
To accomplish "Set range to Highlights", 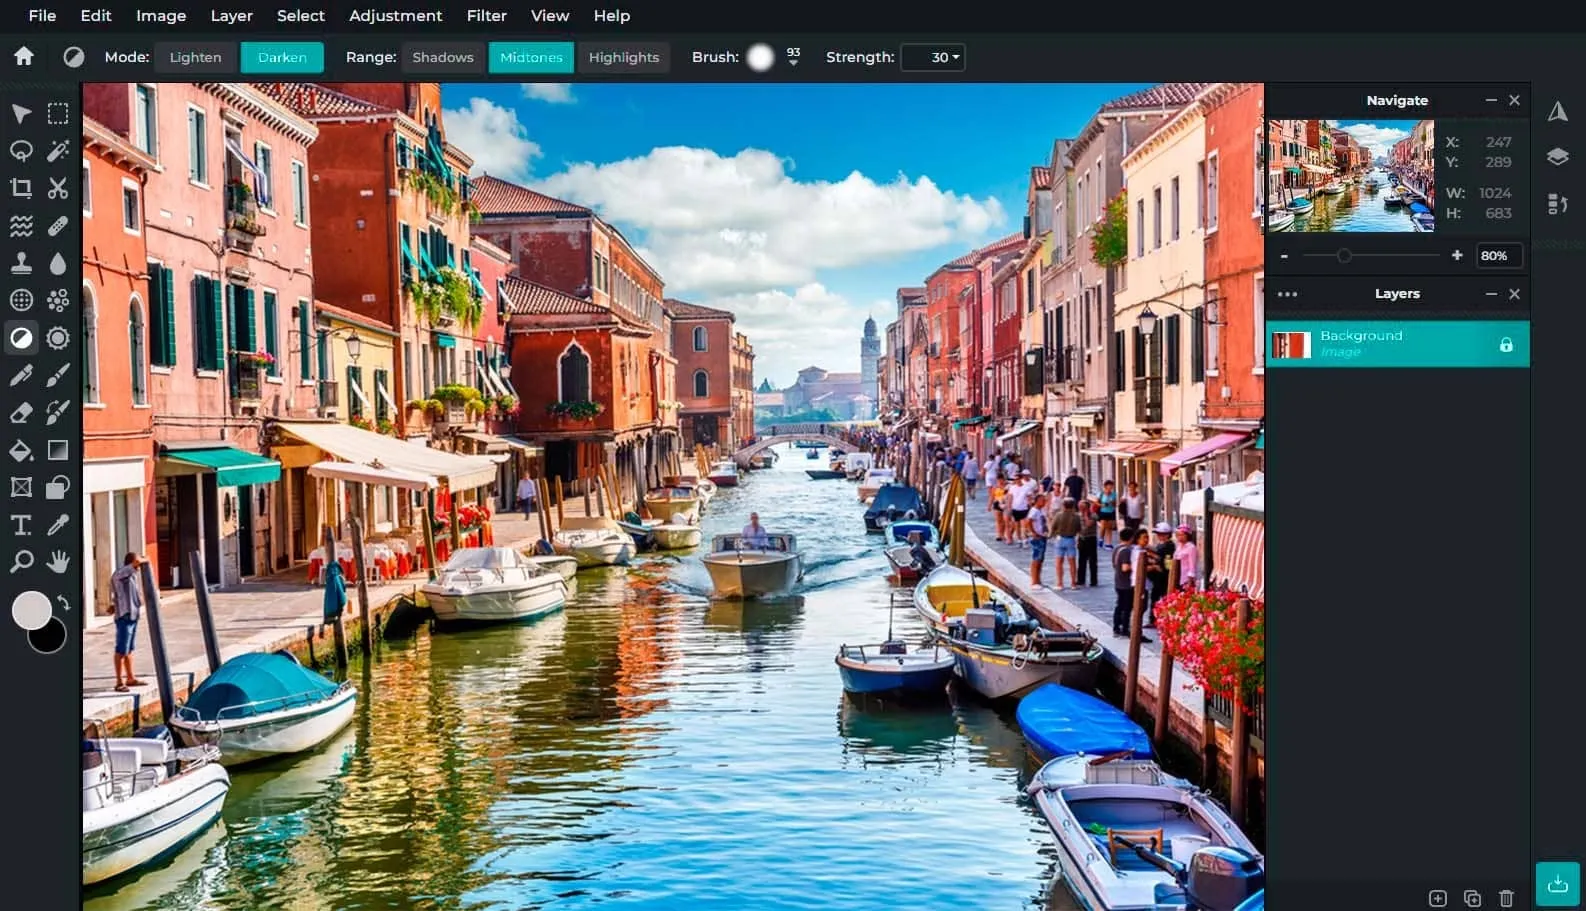I will (623, 57).
